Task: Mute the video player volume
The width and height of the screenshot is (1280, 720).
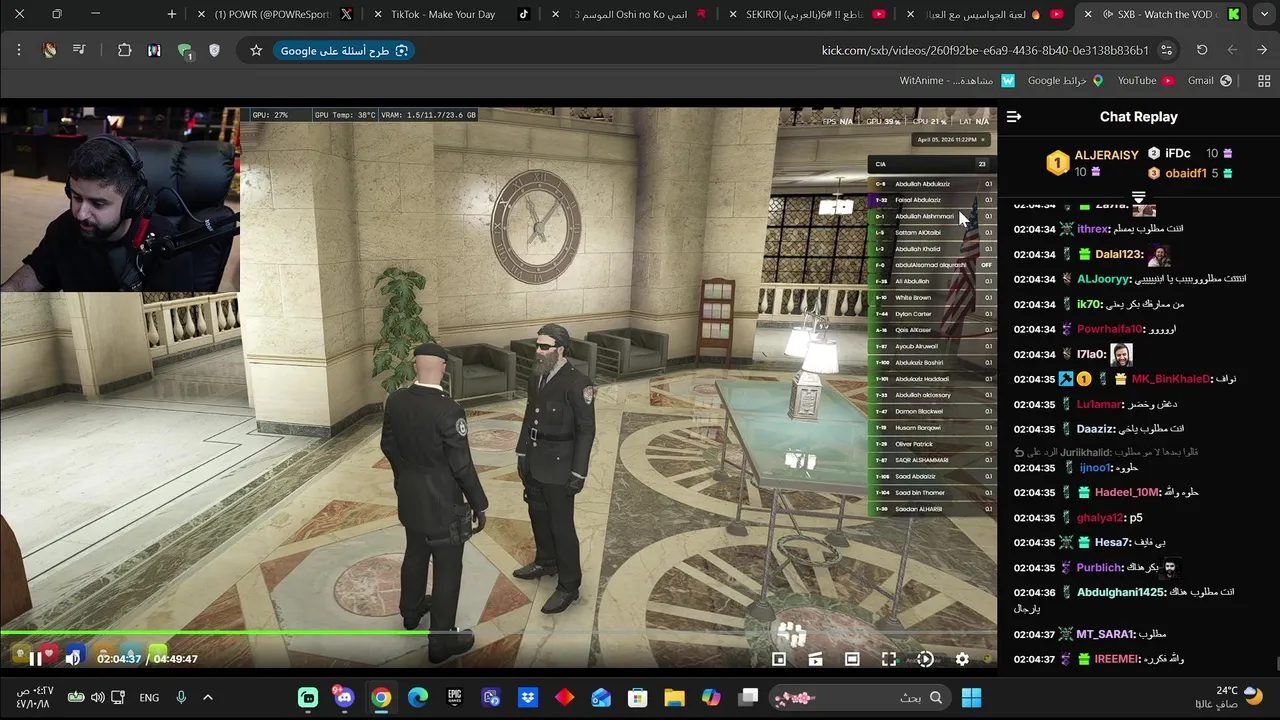Action: [x=73, y=658]
